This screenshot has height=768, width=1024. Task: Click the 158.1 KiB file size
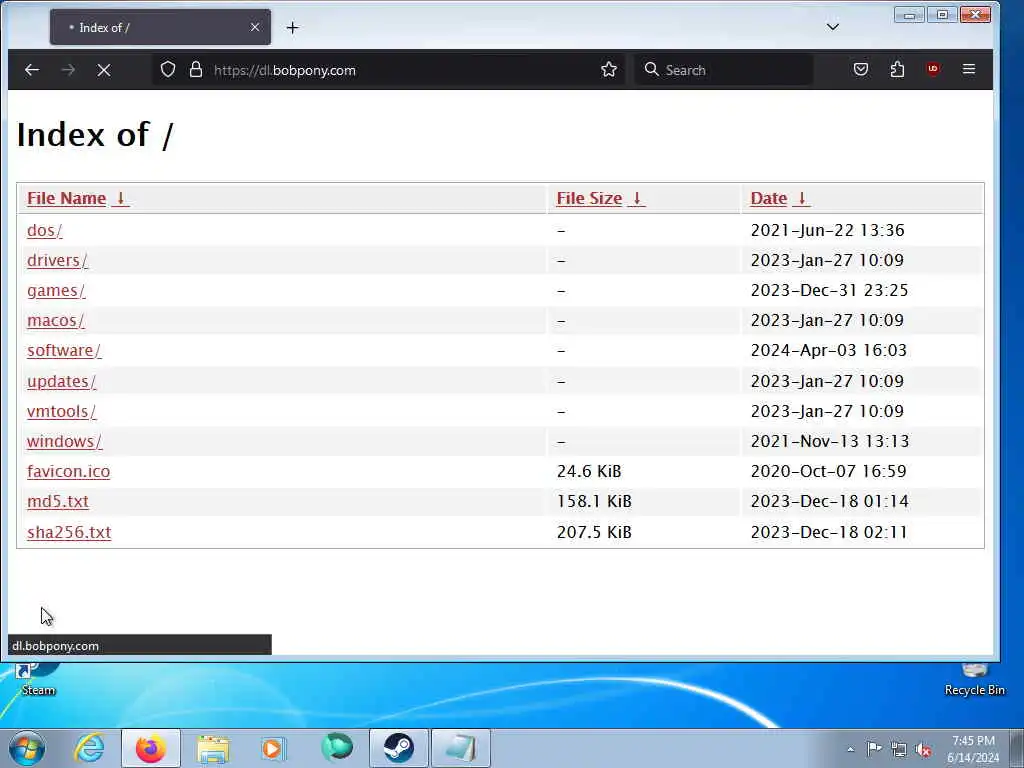(x=594, y=502)
